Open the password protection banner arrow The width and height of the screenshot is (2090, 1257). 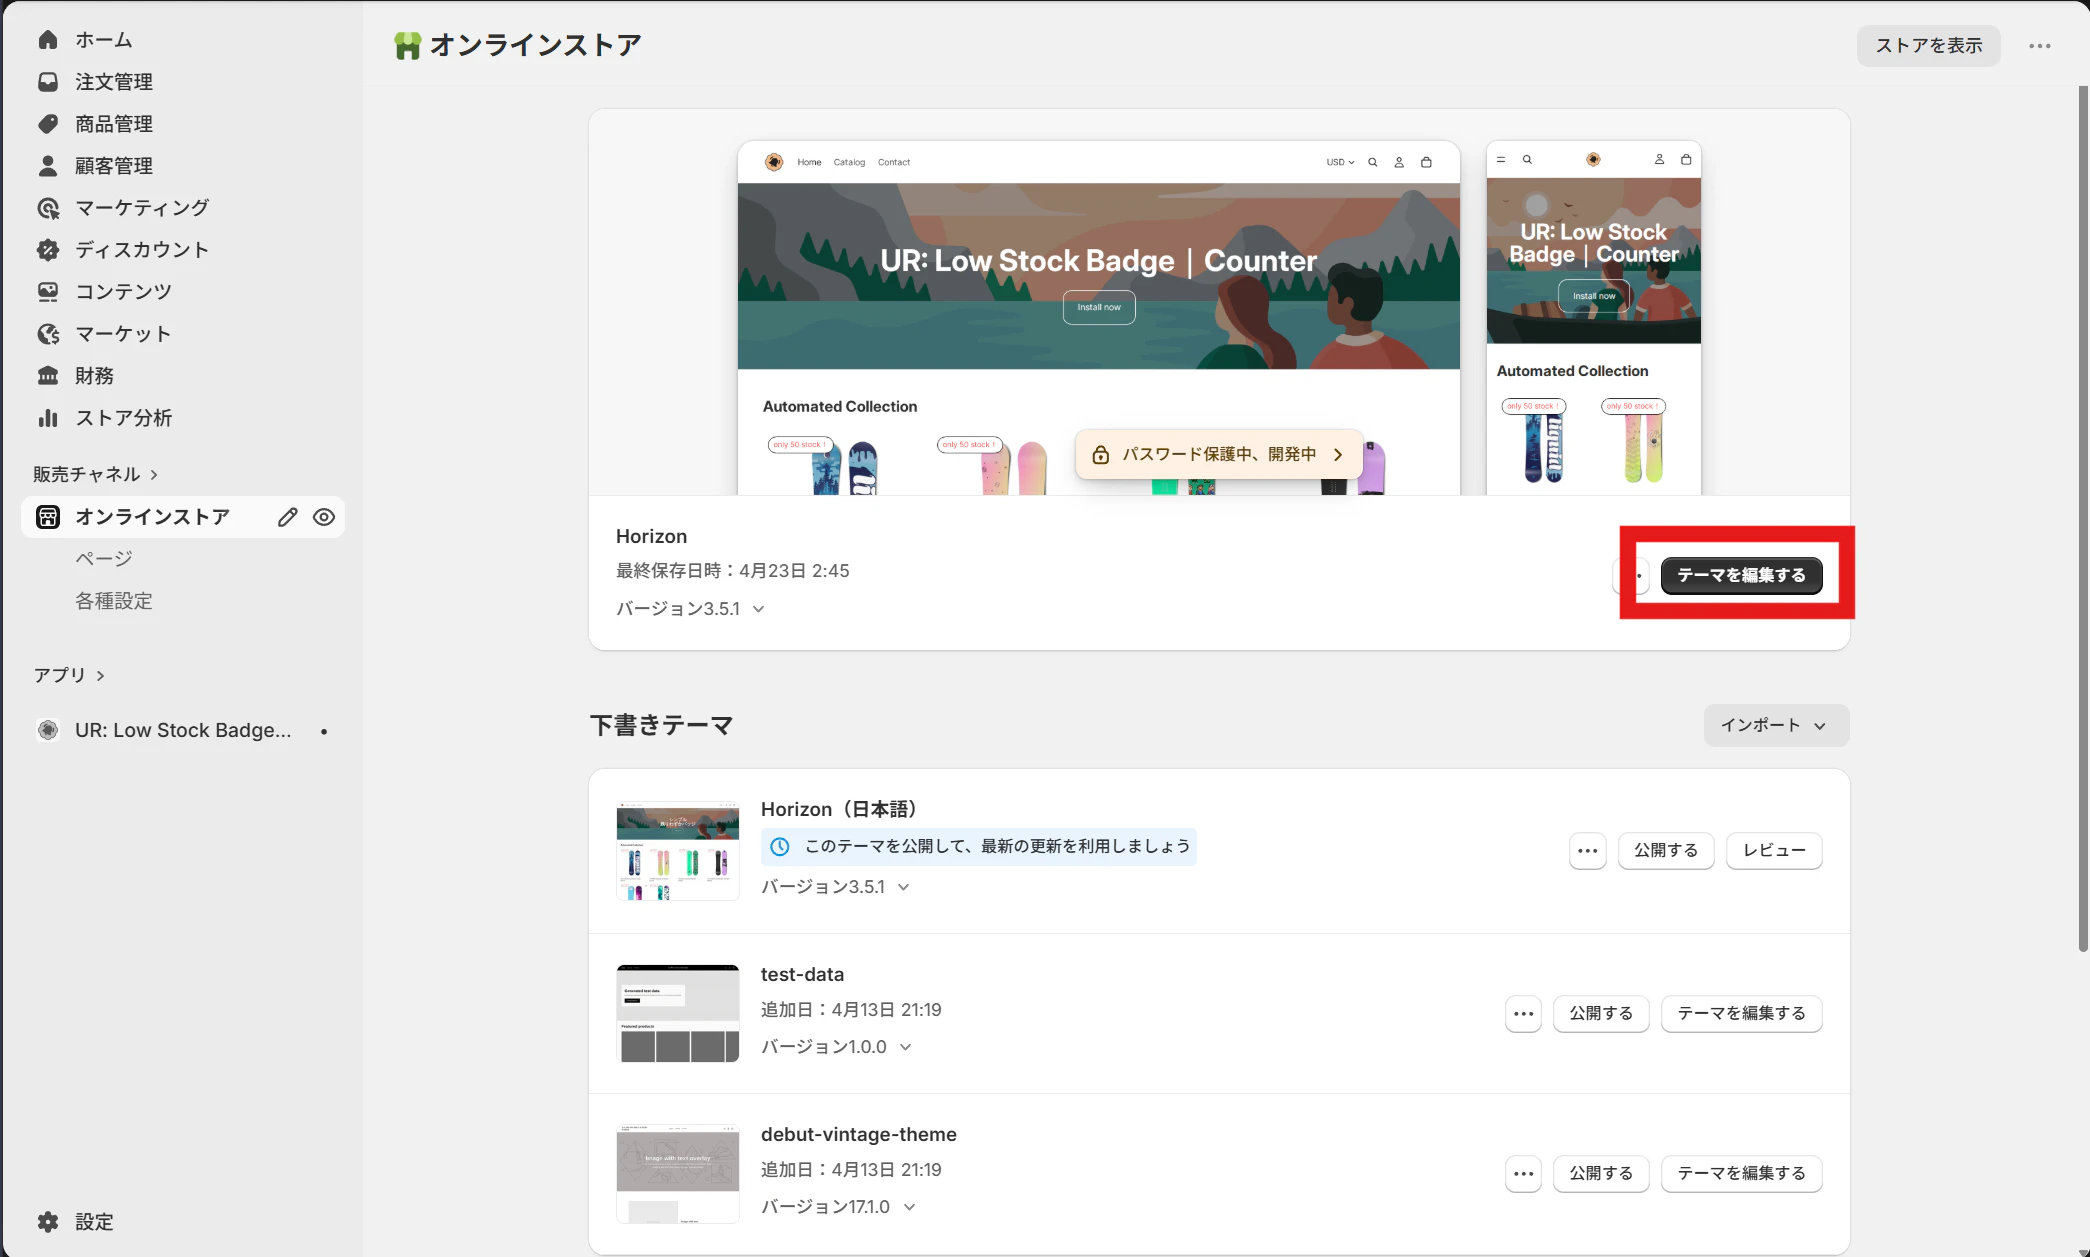click(1337, 455)
